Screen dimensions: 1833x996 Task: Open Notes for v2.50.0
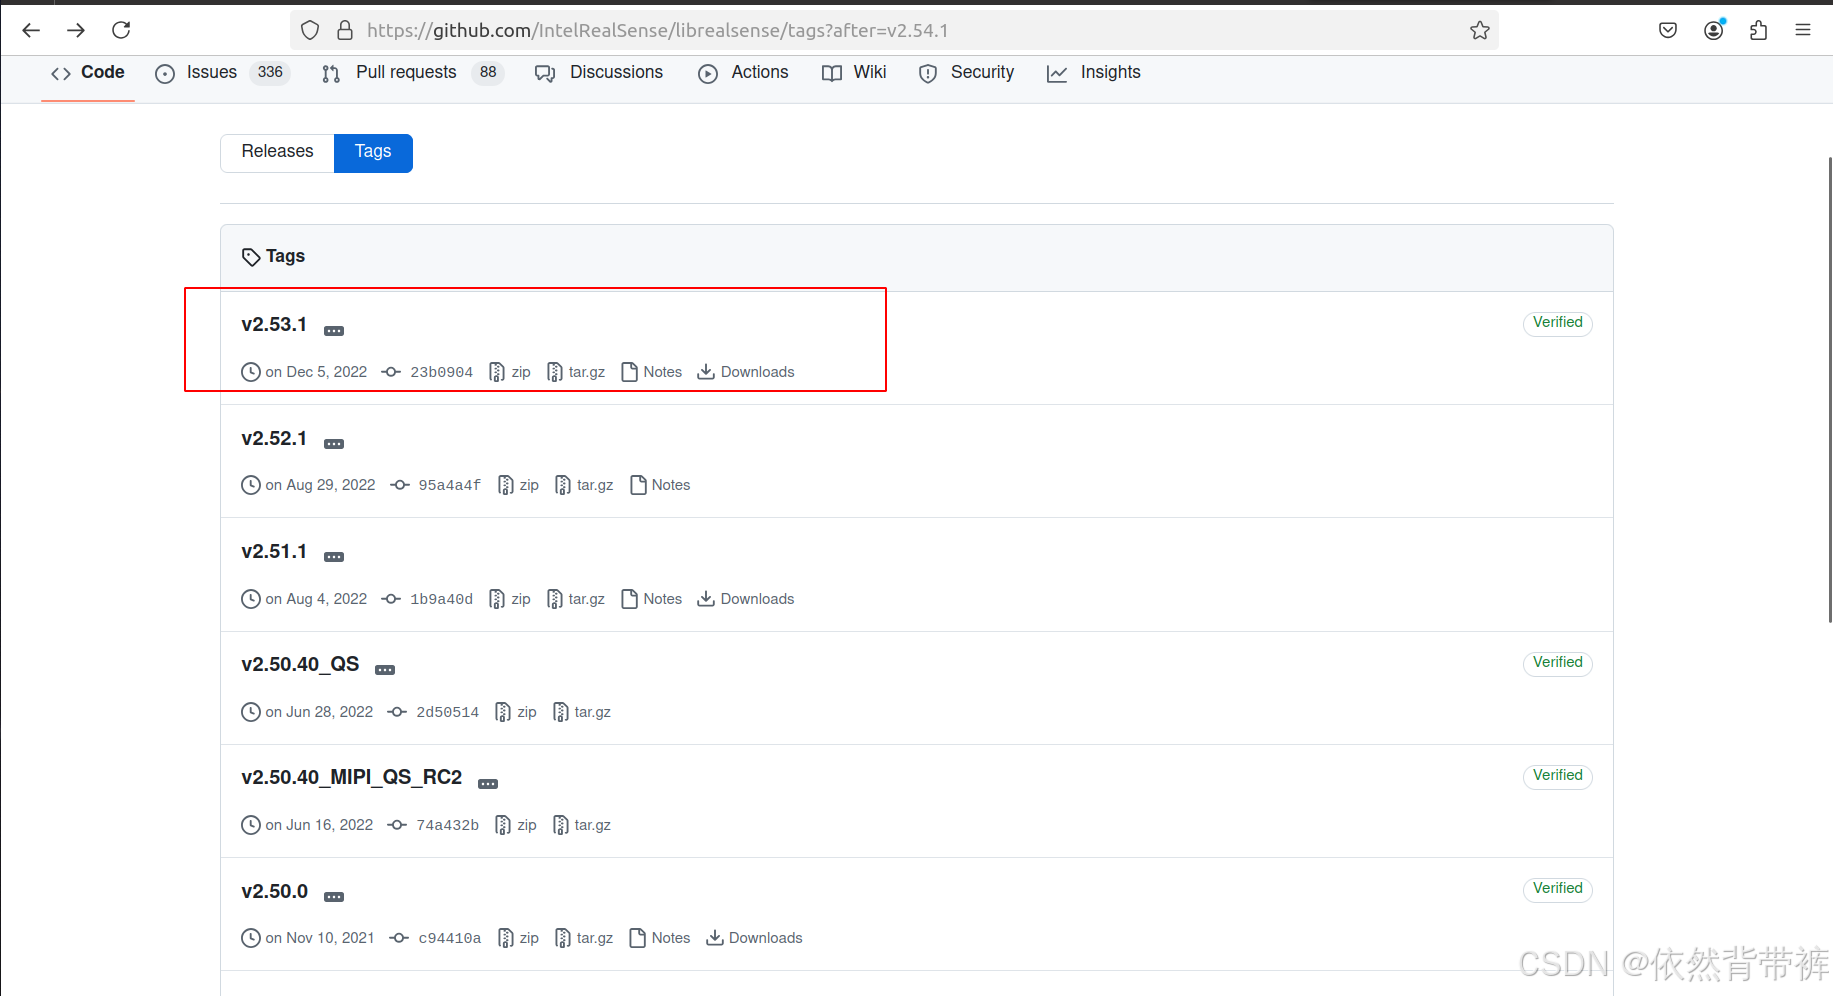tap(660, 938)
